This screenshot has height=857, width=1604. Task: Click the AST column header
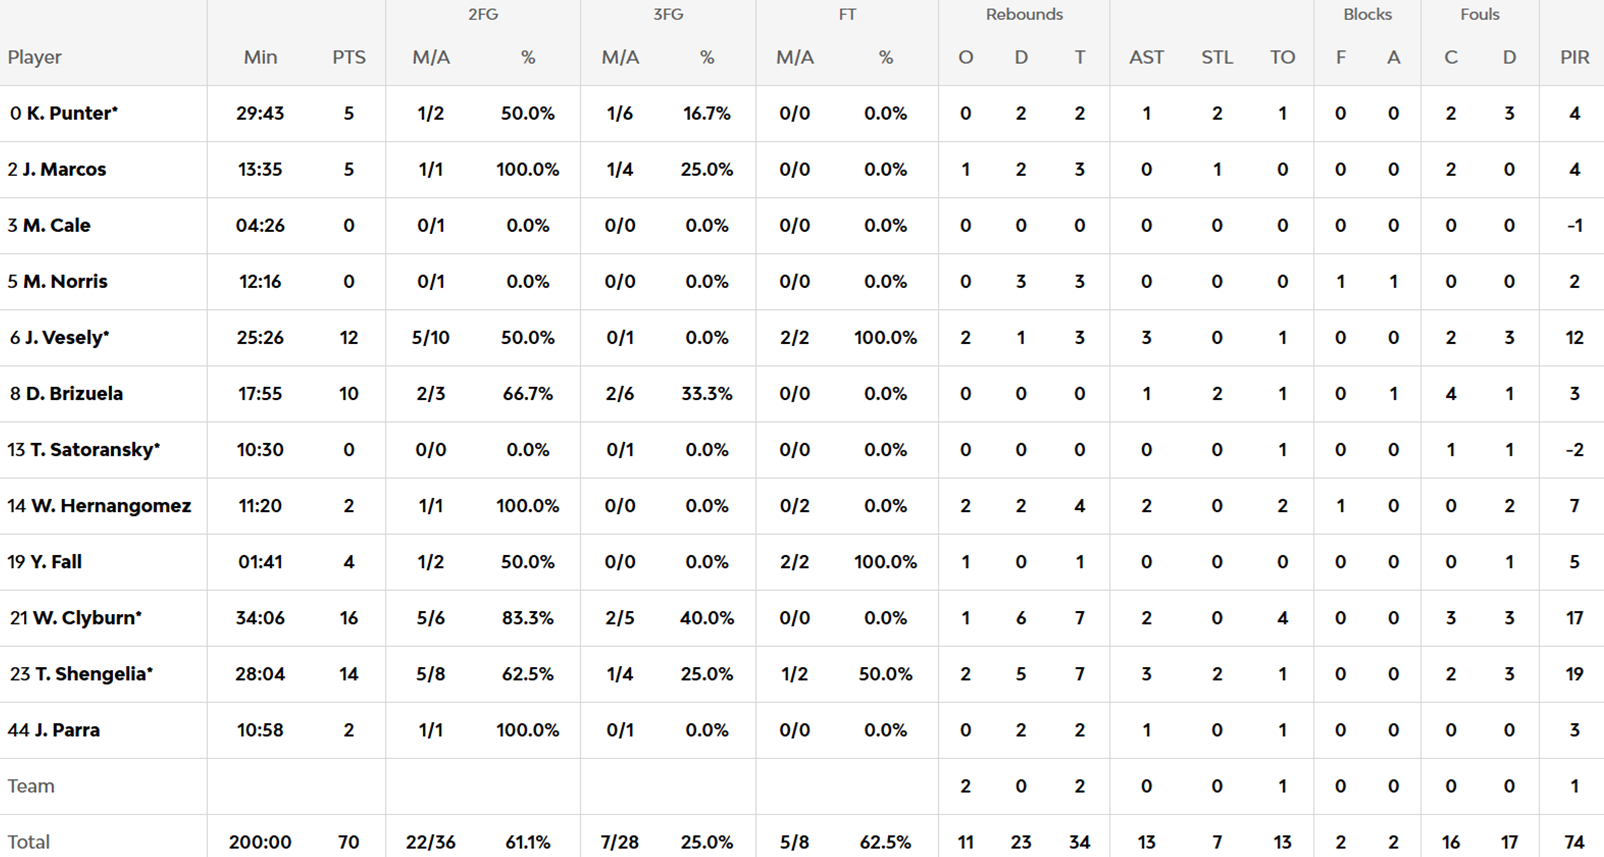[x=1146, y=57]
